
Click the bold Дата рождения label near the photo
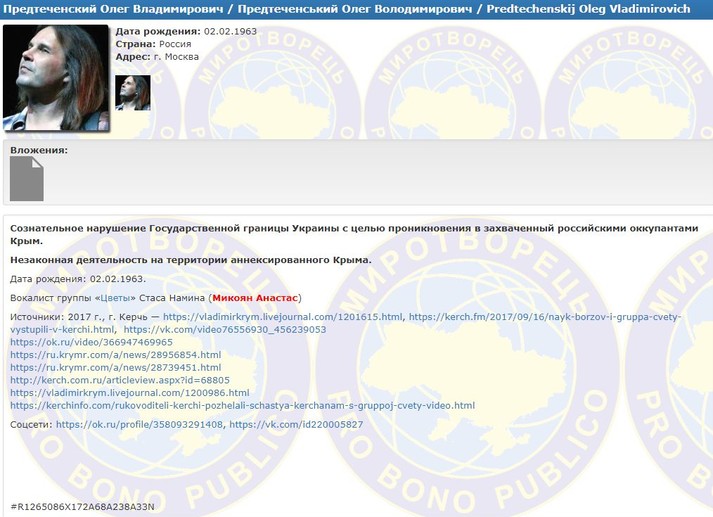[x=157, y=32]
